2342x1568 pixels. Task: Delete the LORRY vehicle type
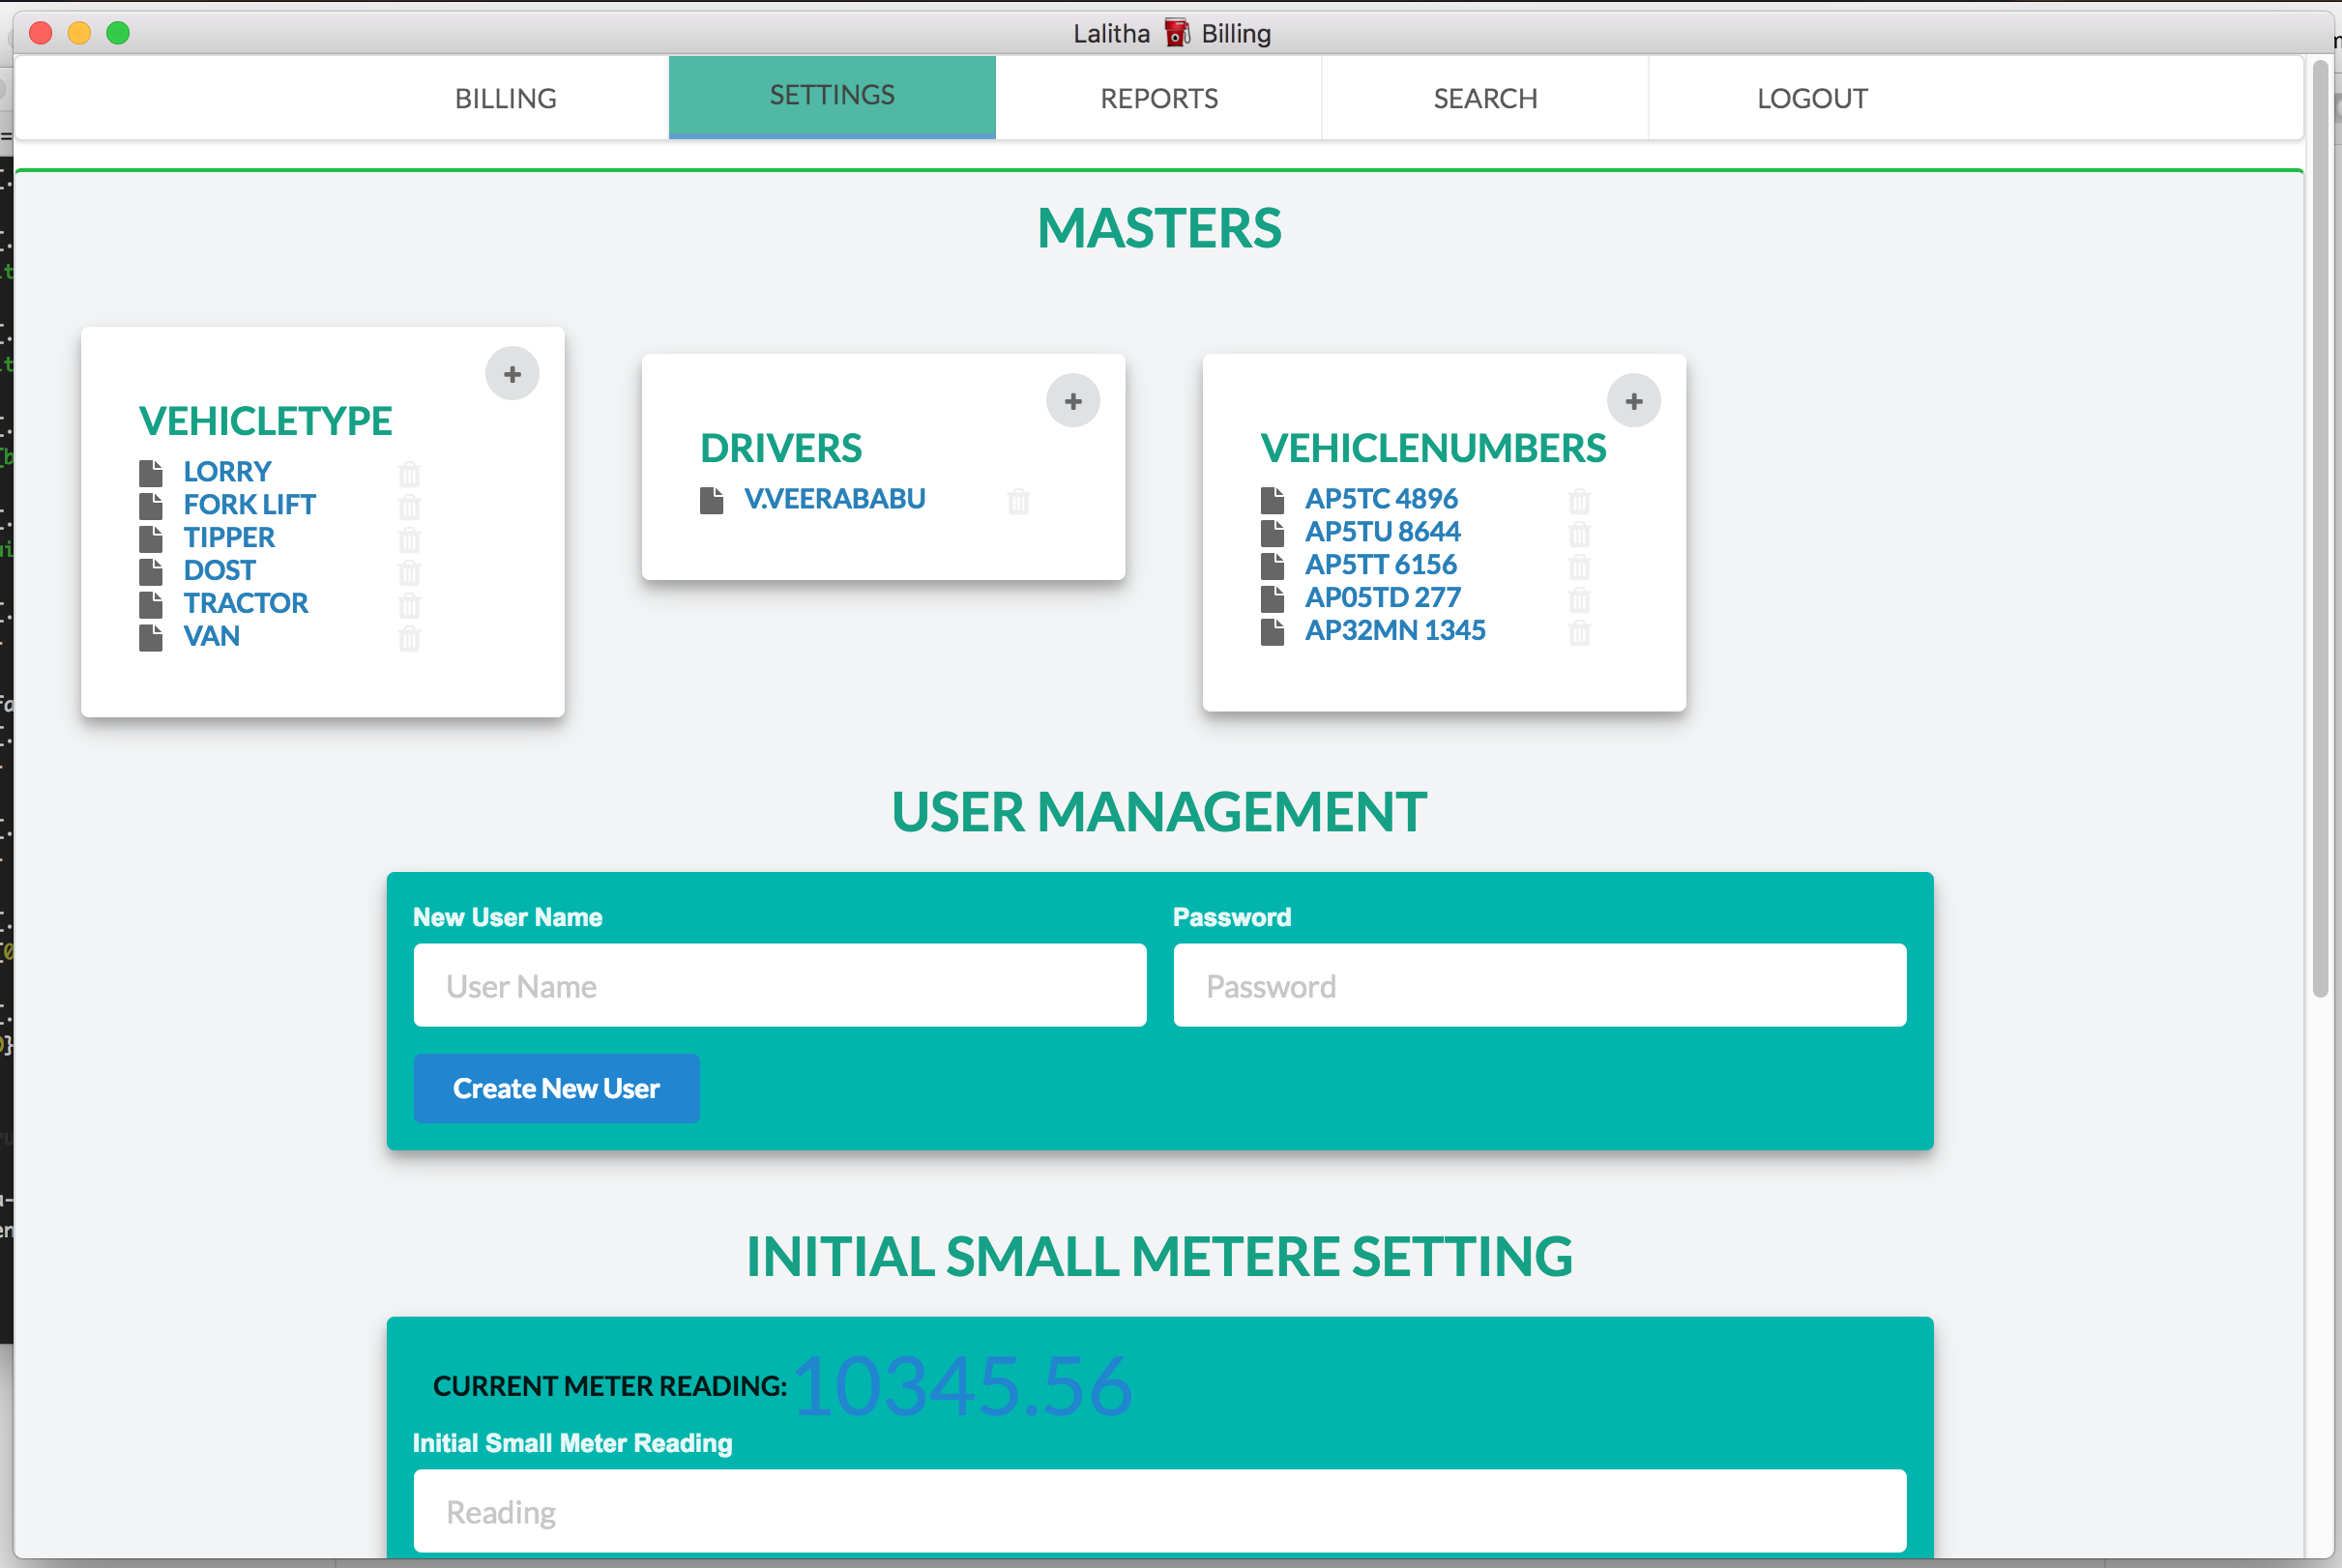409,473
